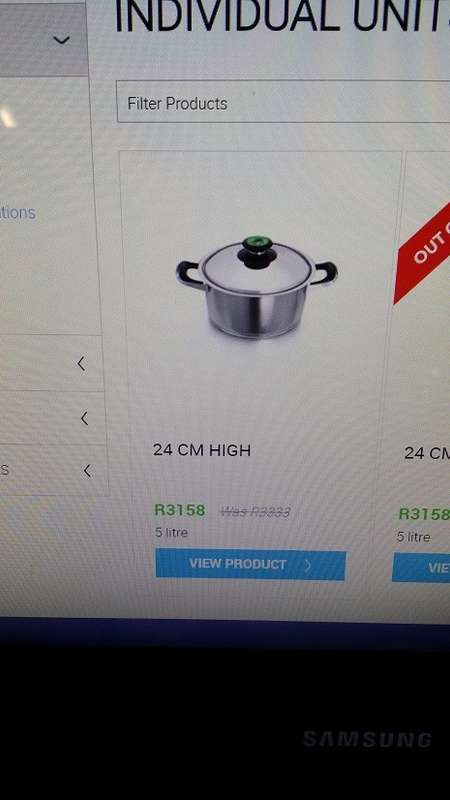Click the green lid knob on pot
This screenshot has width=450, height=800.
click(257, 242)
